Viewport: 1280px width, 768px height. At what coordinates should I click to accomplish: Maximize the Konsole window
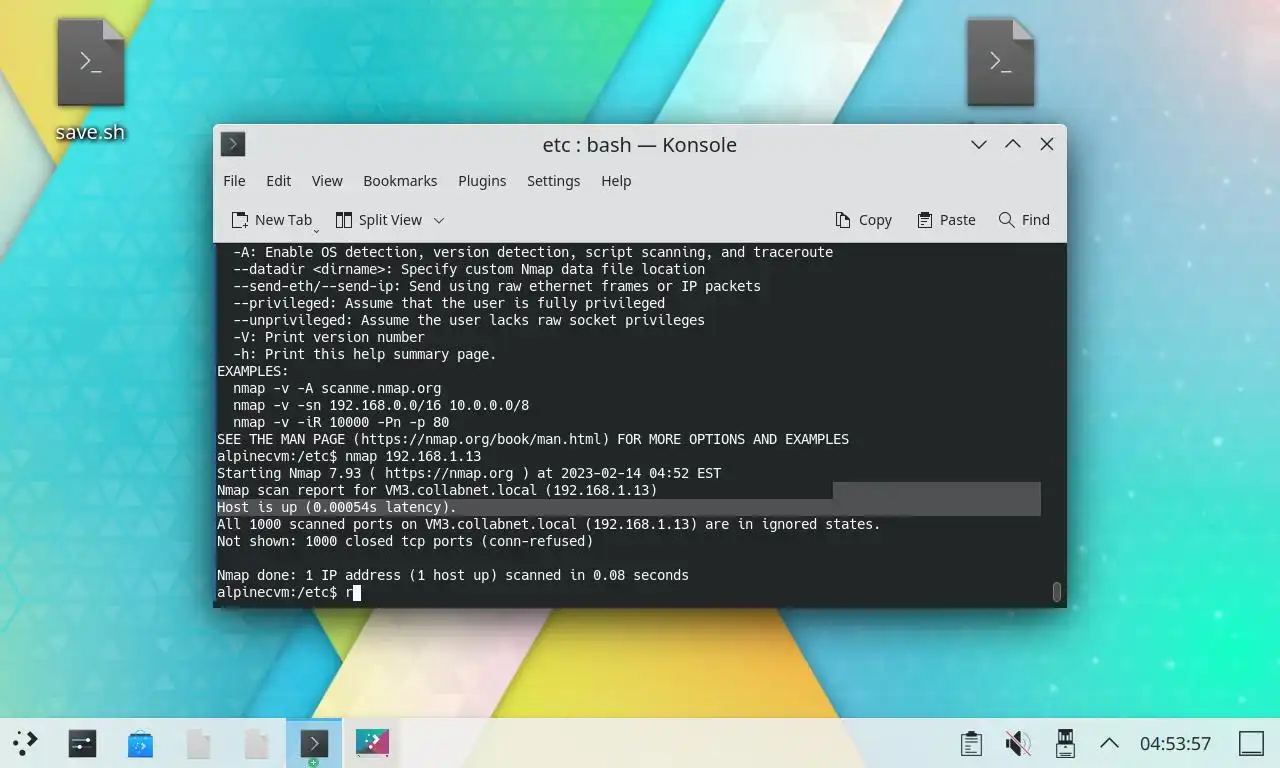[x=1013, y=144]
